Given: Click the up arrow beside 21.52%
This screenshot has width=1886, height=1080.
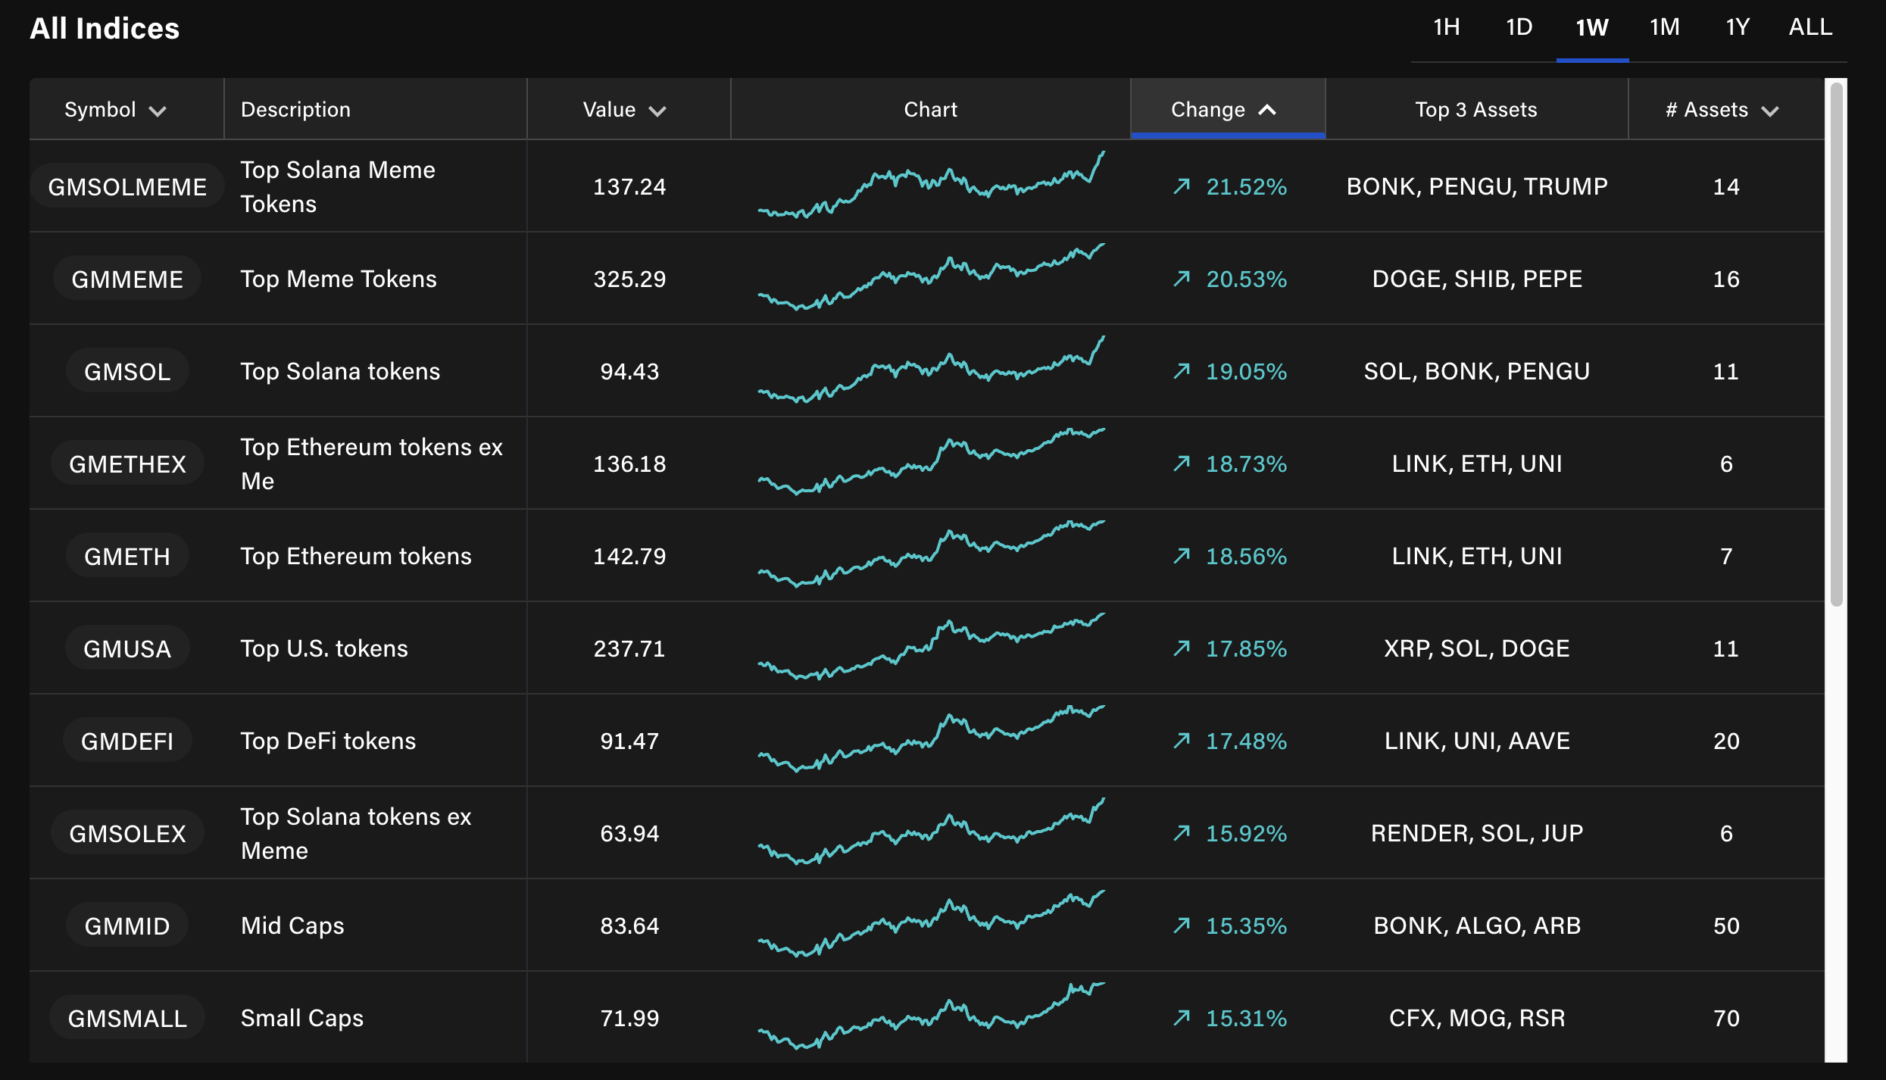Looking at the screenshot, I should tap(1182, 186).
